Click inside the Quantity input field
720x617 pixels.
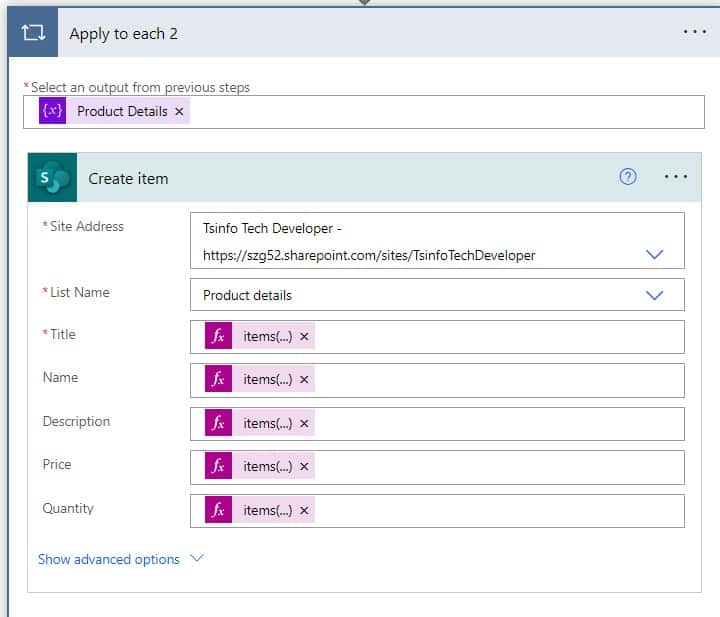pos(437,511)
